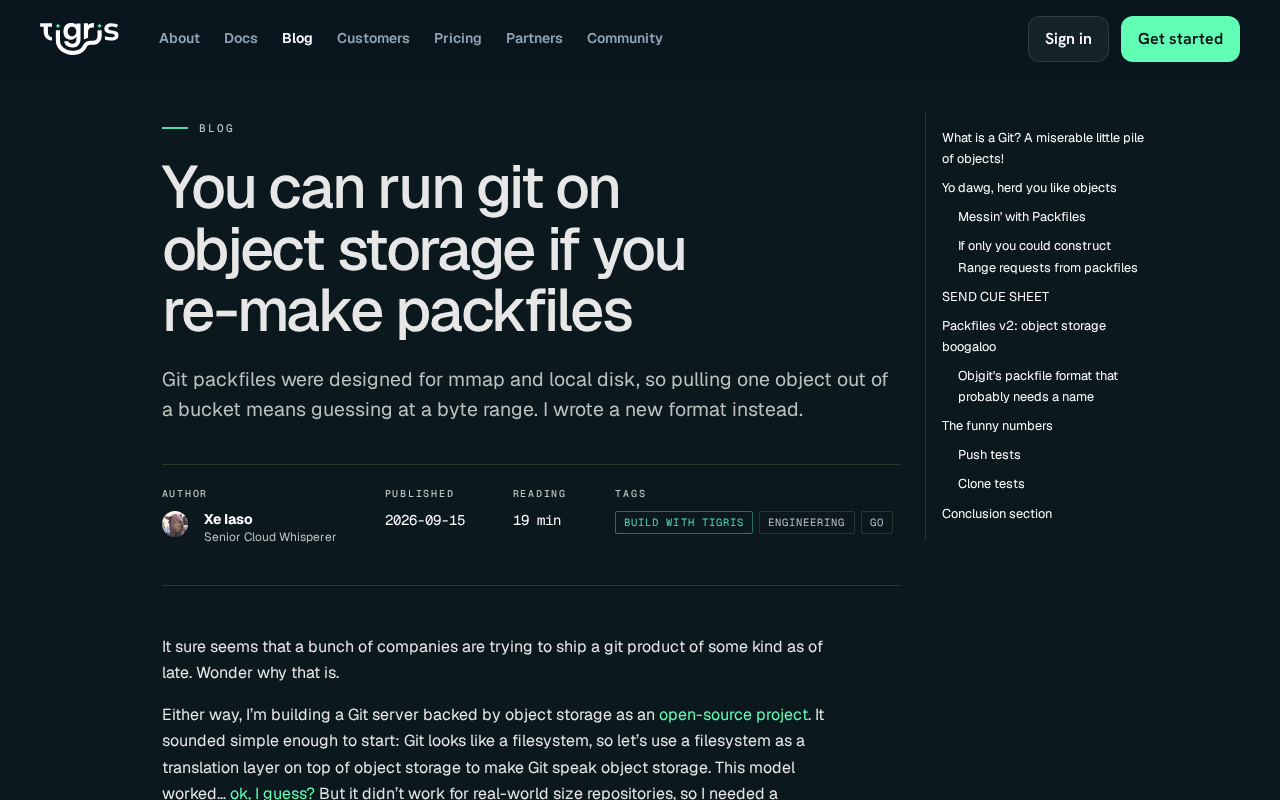Jump to 'If only you could construct Range requests'
1280x800 pixels.
click(x=1048, y=257)
